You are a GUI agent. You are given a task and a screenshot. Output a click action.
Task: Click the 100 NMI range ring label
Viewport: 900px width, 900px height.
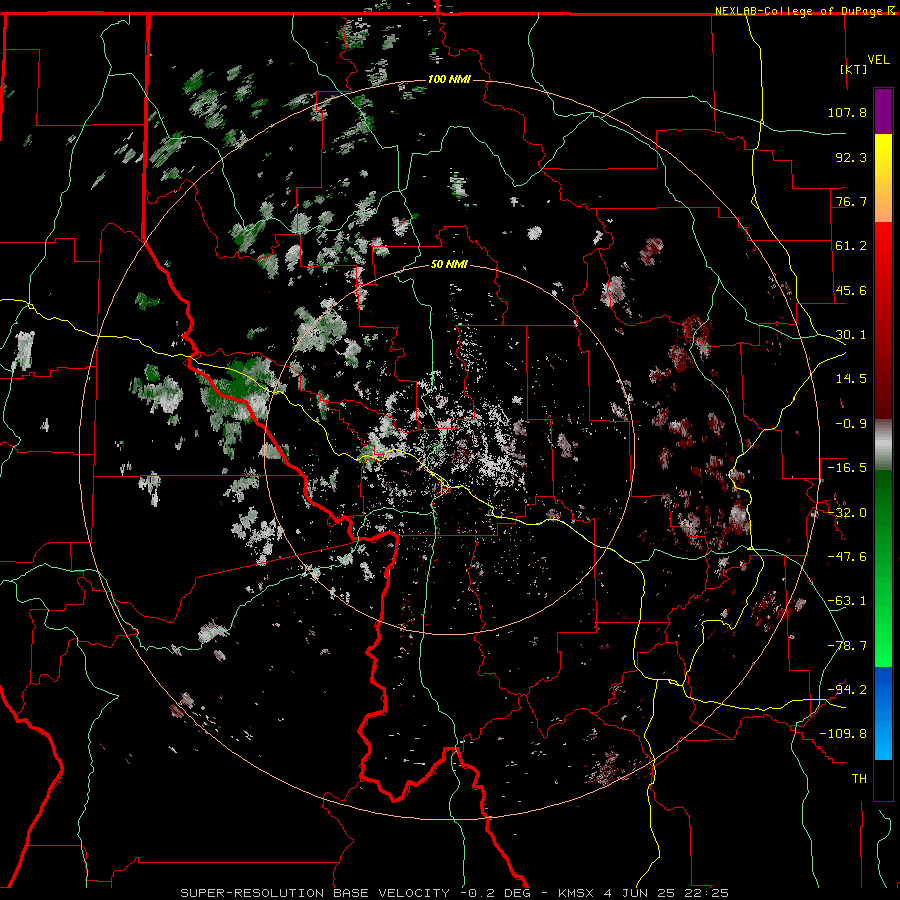[449, 79]
